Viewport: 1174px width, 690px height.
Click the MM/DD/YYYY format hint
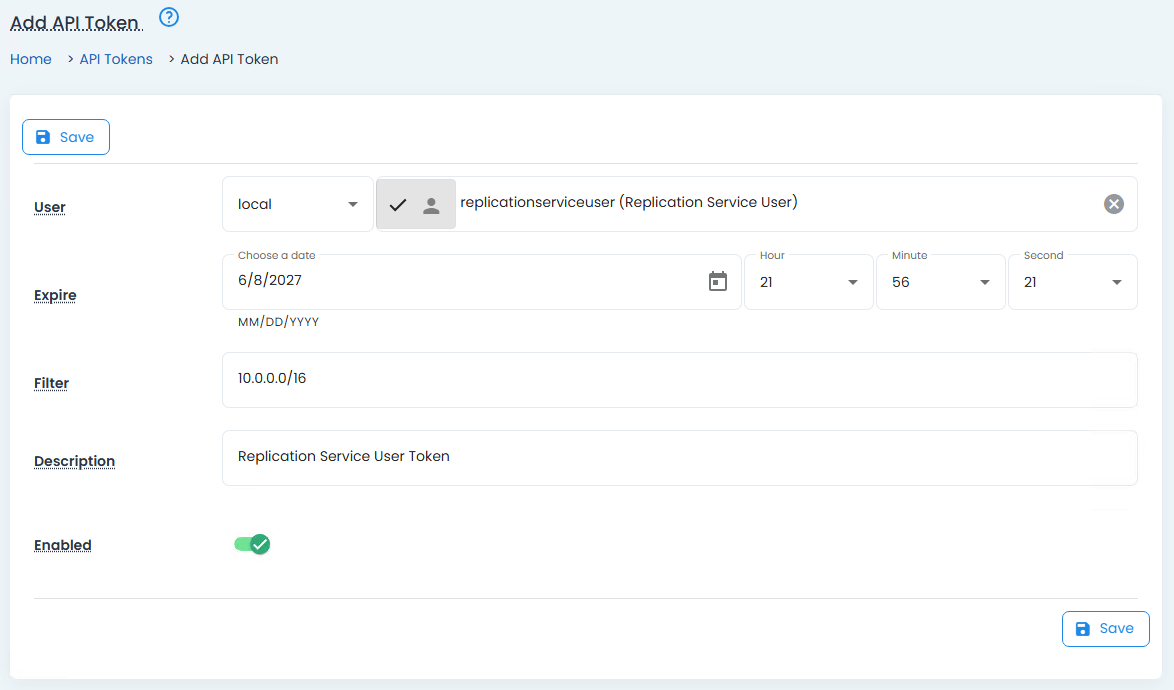click(279, 322)
